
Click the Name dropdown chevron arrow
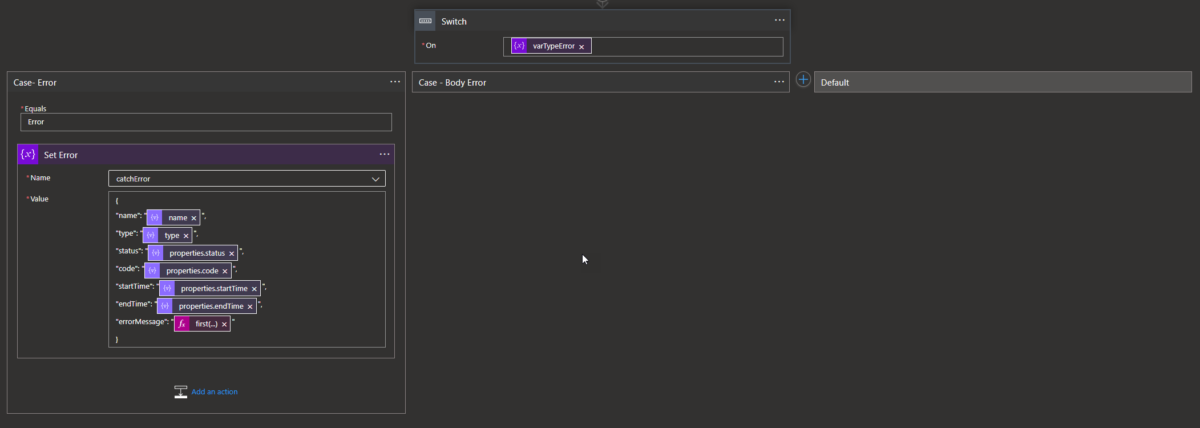click(376, 179)
